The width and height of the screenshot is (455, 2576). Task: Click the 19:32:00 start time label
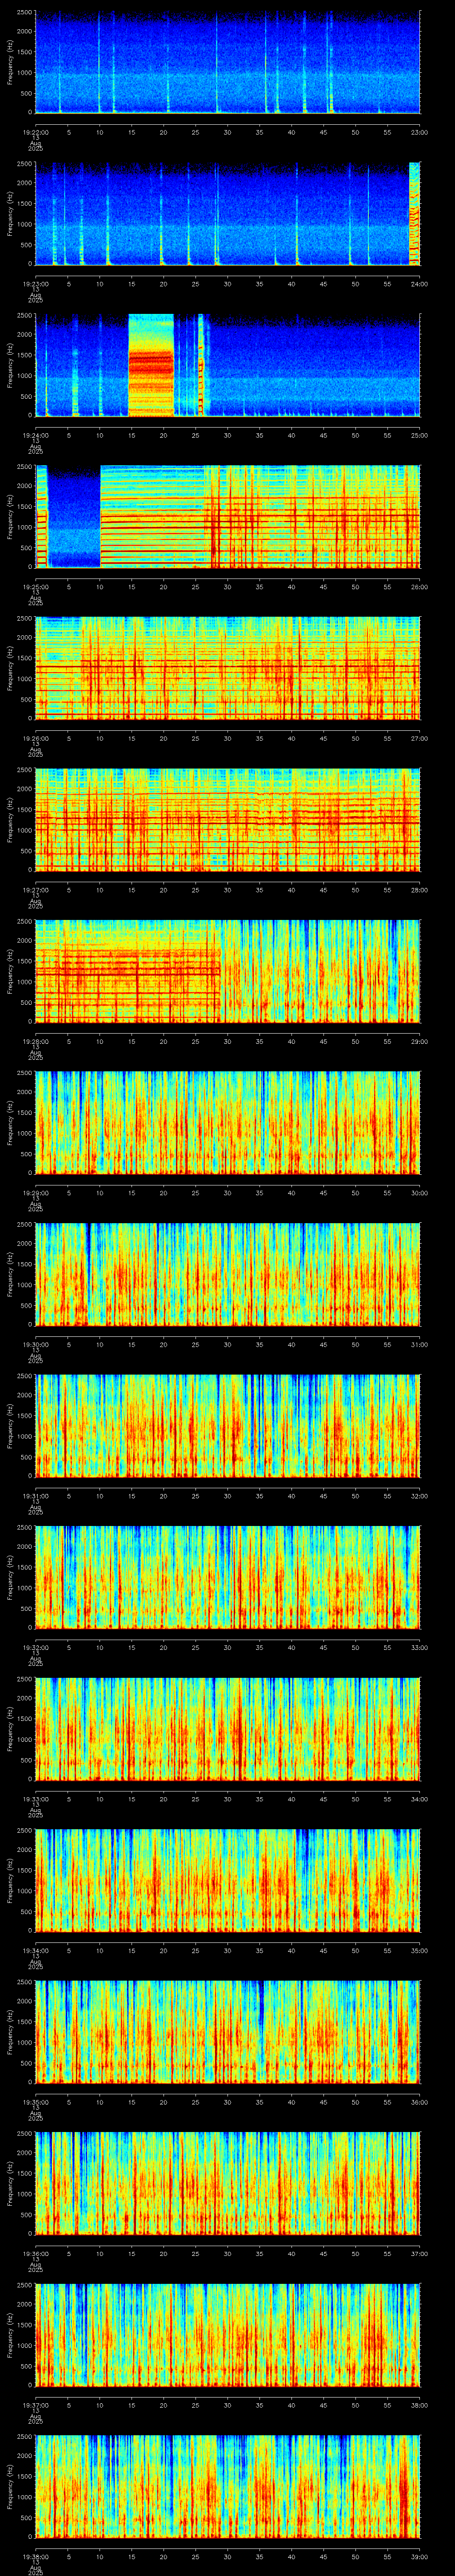click(x=35, y=1647)
